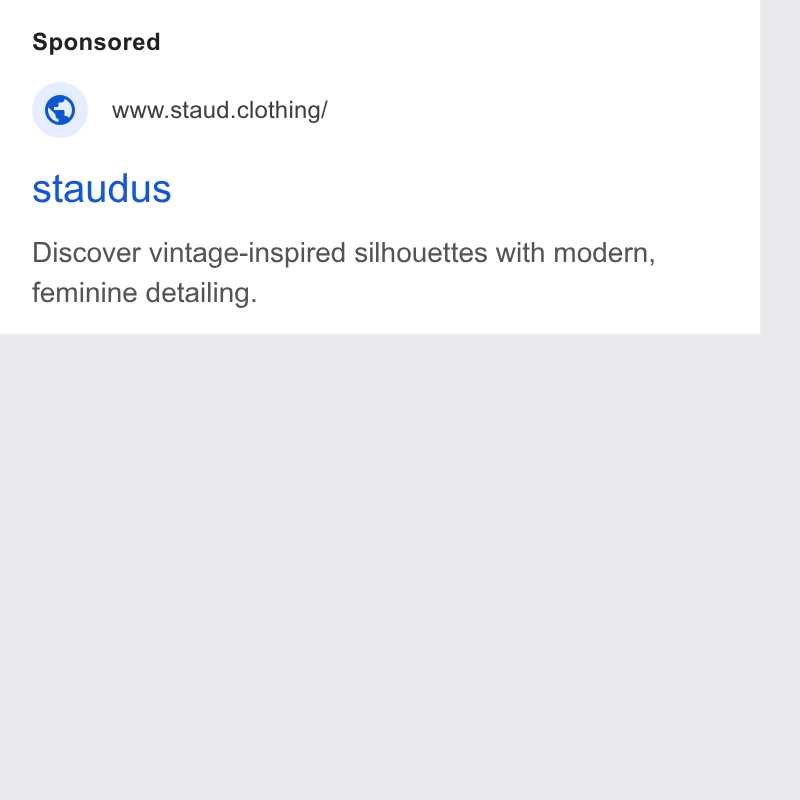Click the word feminine on the second line

coord(85,293)
